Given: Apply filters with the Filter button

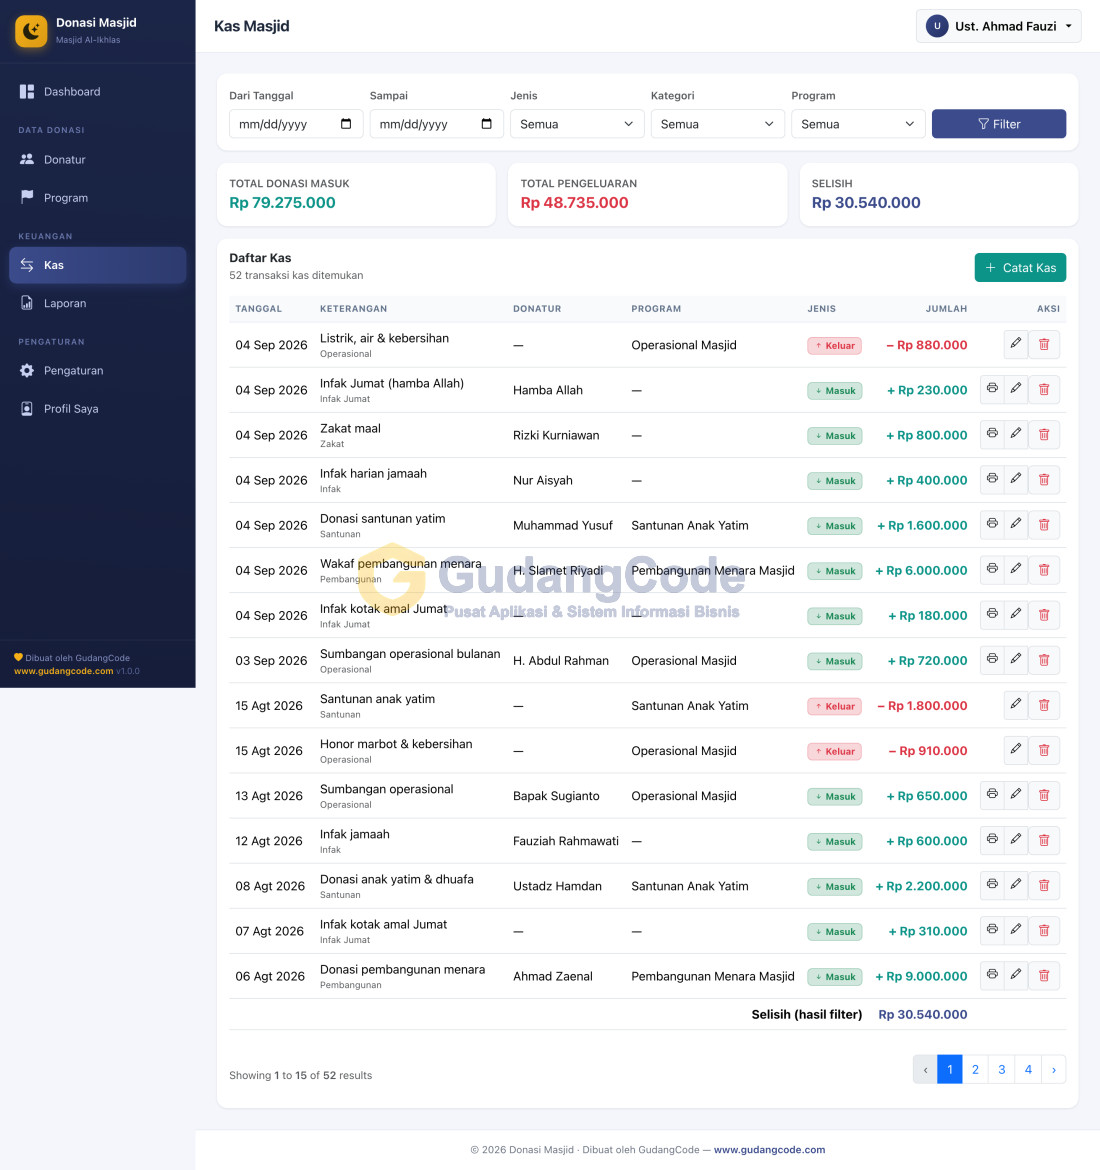Looking at the screenshot, I should click(999, 124).
